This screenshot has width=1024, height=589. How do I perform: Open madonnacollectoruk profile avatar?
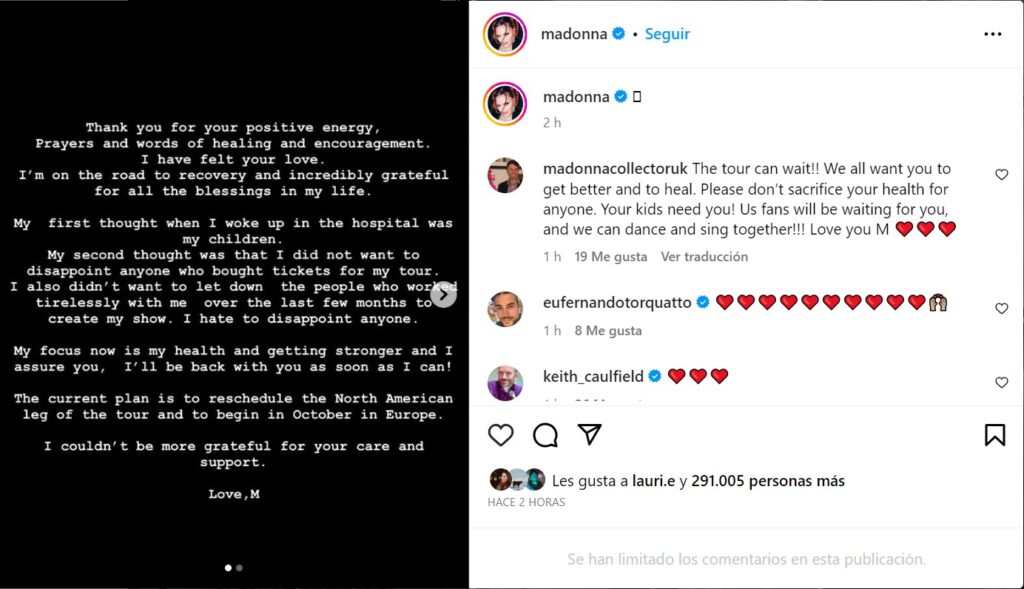click(x=505, y=175)
